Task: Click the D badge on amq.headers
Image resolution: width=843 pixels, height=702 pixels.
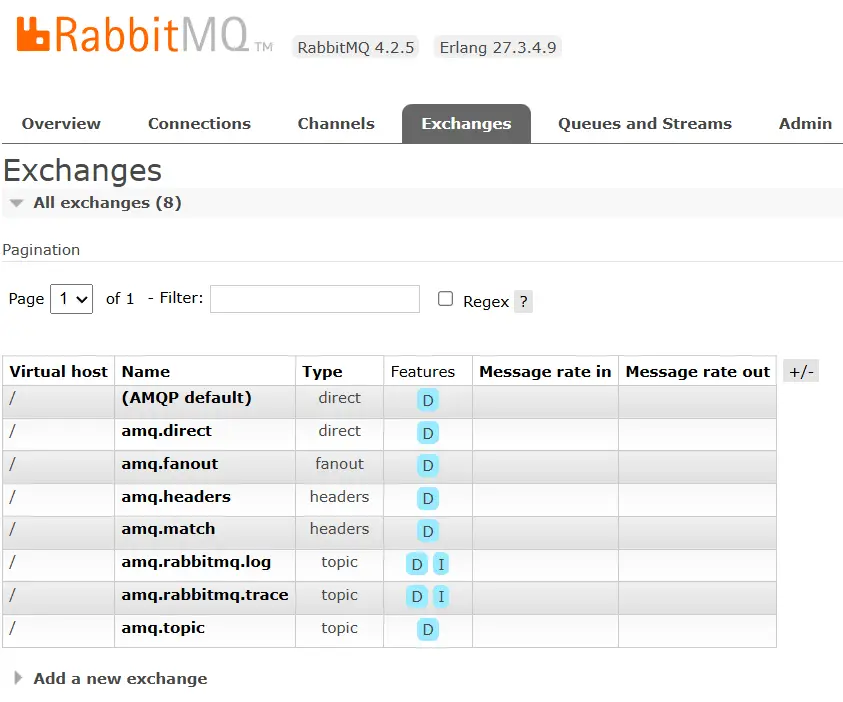Action: pos(427,498)
